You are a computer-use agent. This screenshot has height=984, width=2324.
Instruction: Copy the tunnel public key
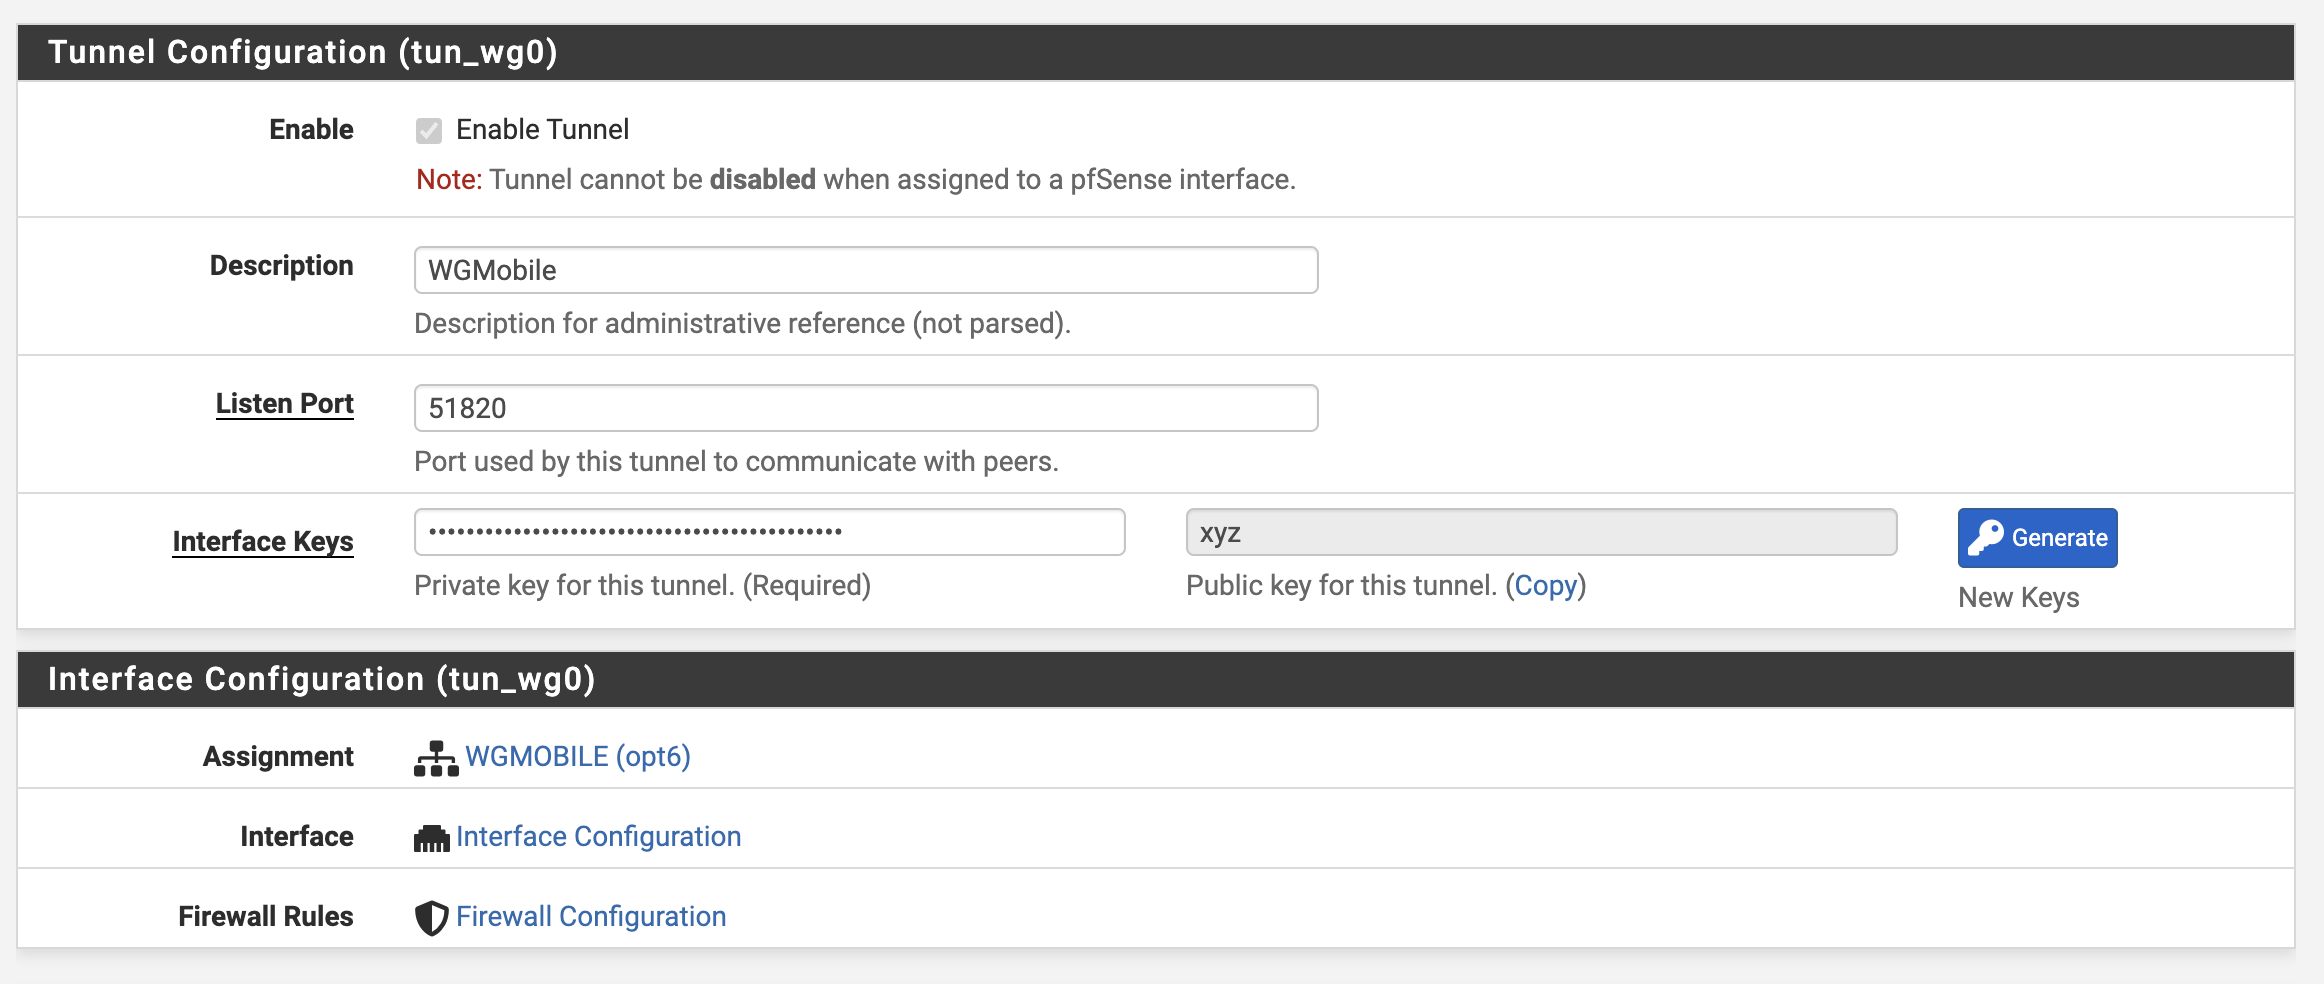(1546, 585)
